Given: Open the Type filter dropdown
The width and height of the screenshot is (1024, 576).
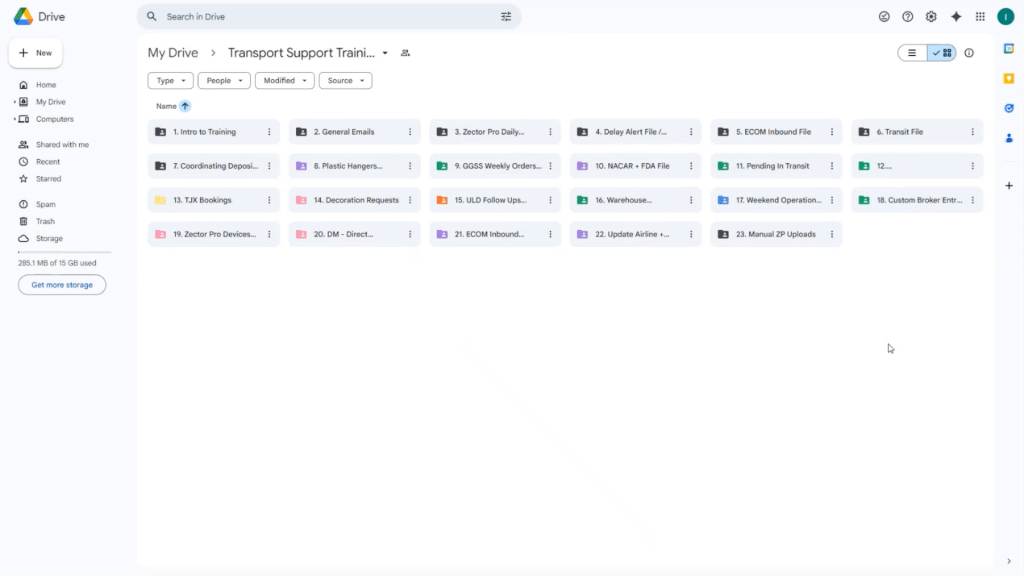Looking at the screenshot, I should click(x=171, y=81).
